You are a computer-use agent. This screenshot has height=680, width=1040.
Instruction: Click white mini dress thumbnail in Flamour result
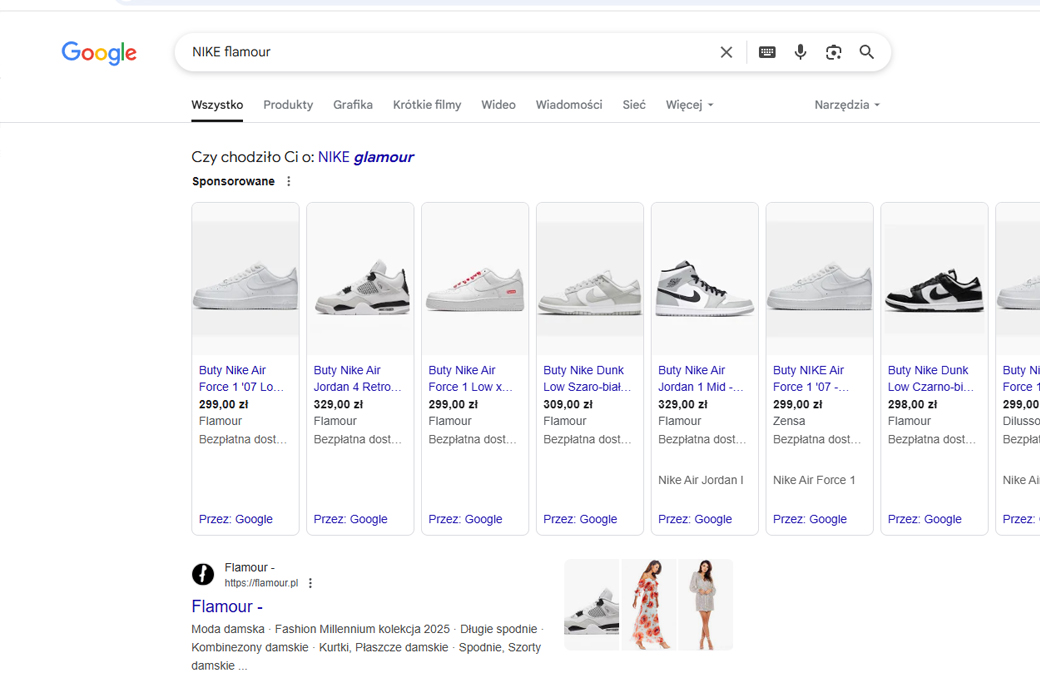(x=706, y=604)
